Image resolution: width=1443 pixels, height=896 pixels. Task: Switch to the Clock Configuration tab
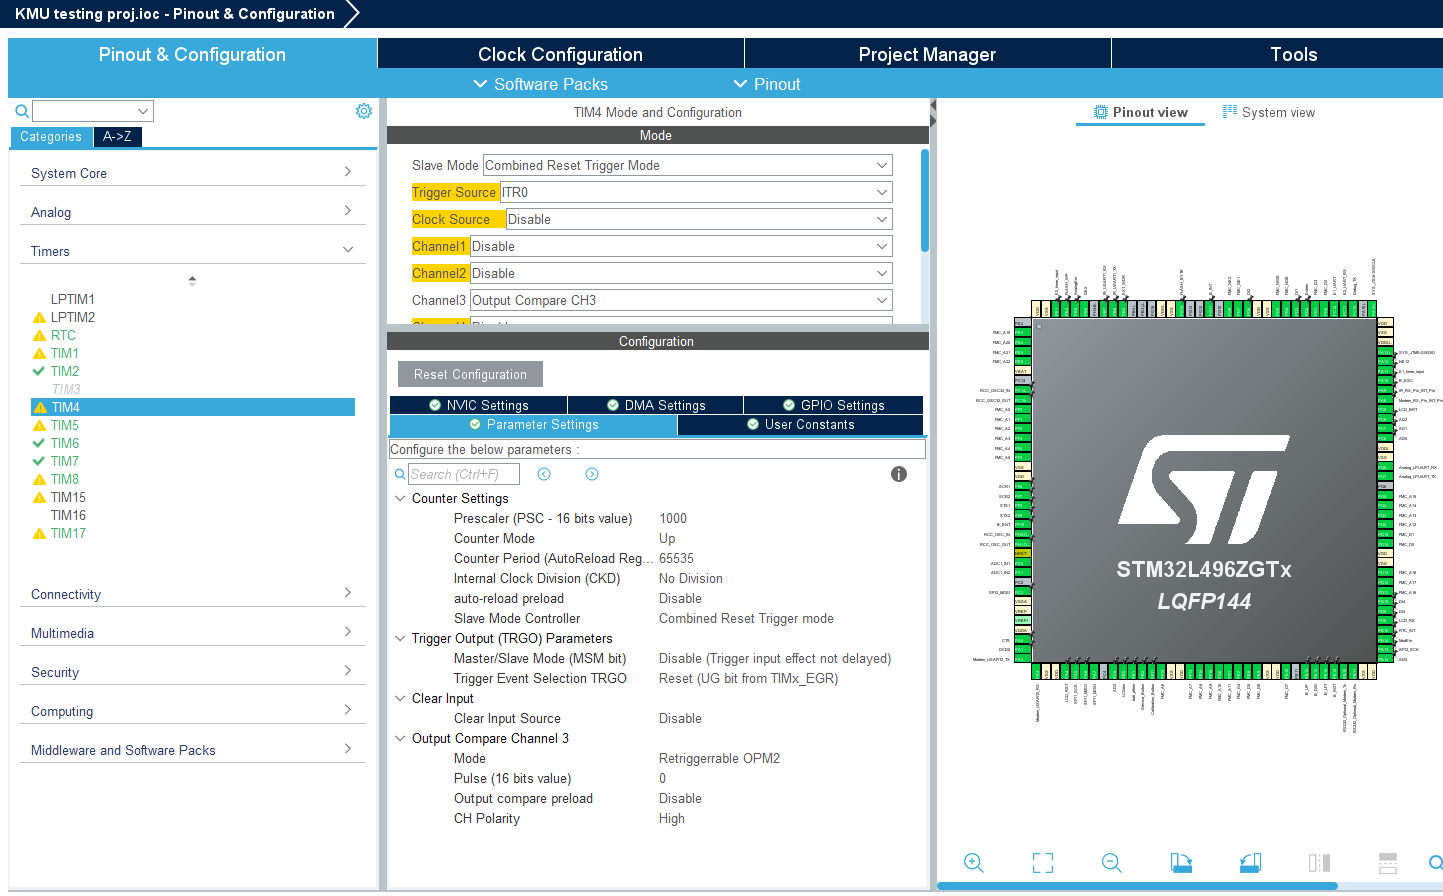point(560,54)
